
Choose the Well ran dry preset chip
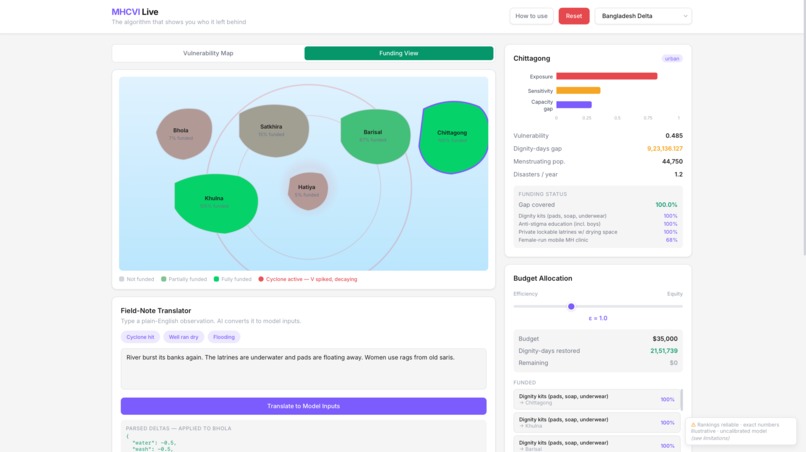tap(184, 337)
